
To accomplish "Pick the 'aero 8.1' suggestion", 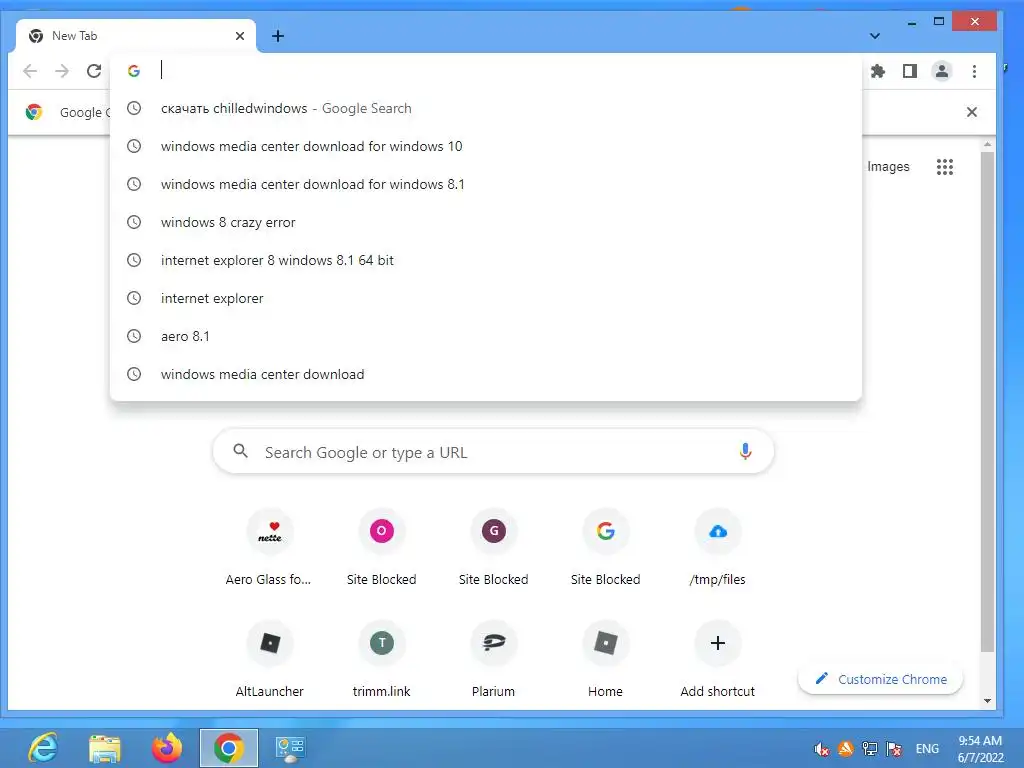I will click(x=485, y=336).
